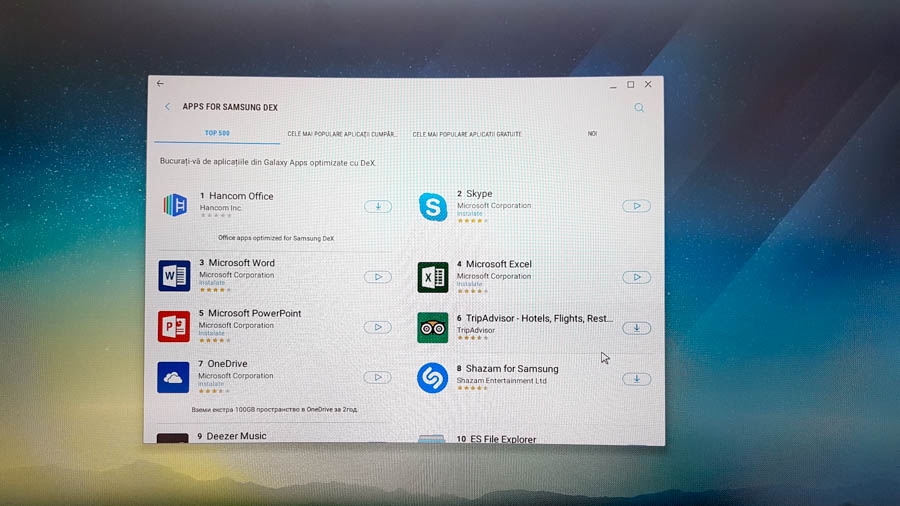Go back using the blue chevron
Viewport: 900px width, 506px height.
tap(167, 107)
